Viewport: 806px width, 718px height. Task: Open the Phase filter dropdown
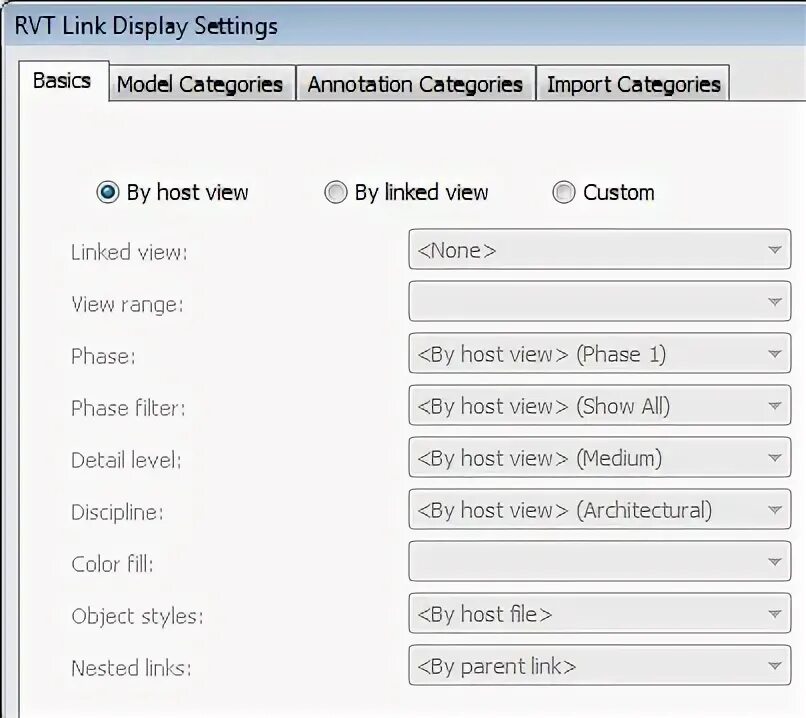(599, 406)
